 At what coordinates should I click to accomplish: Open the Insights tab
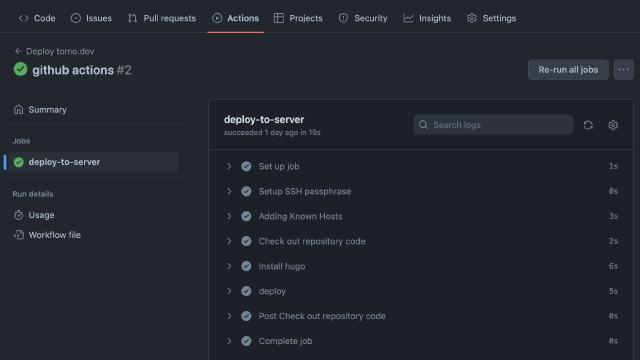(x=427, y=18)
